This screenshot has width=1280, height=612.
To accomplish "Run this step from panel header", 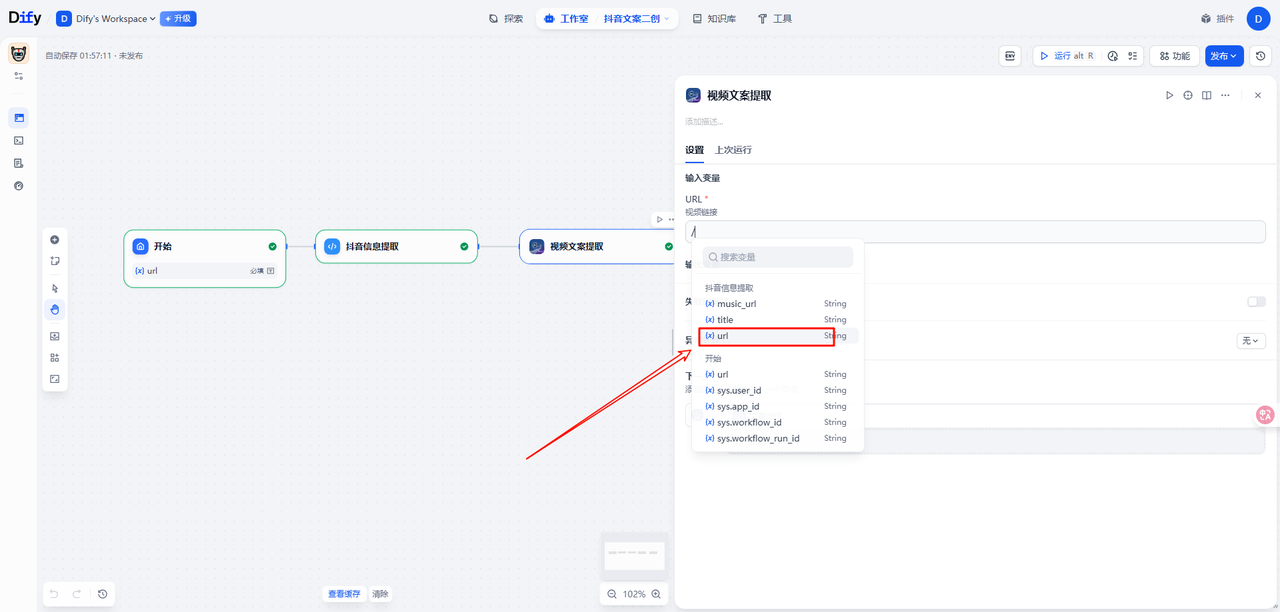I will 1169,96.
